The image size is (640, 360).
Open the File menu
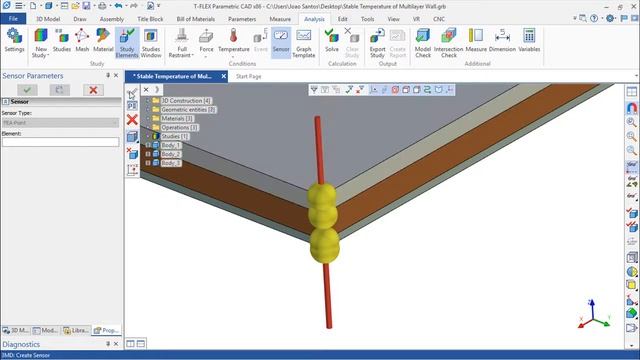pos(13,19)
